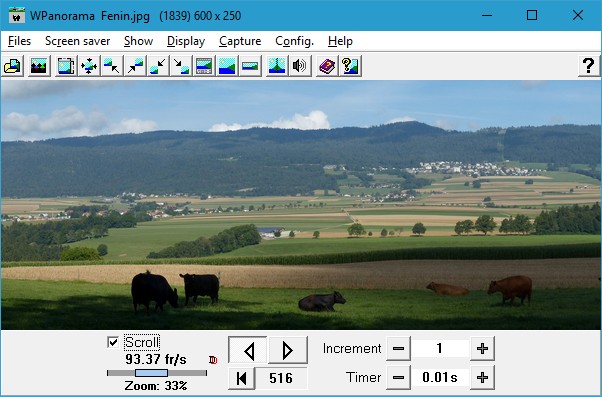Click the picture-to-top-left arrow icon
Image resolution: width=602 pixels, height=397 pixels.
pos(112,66)
